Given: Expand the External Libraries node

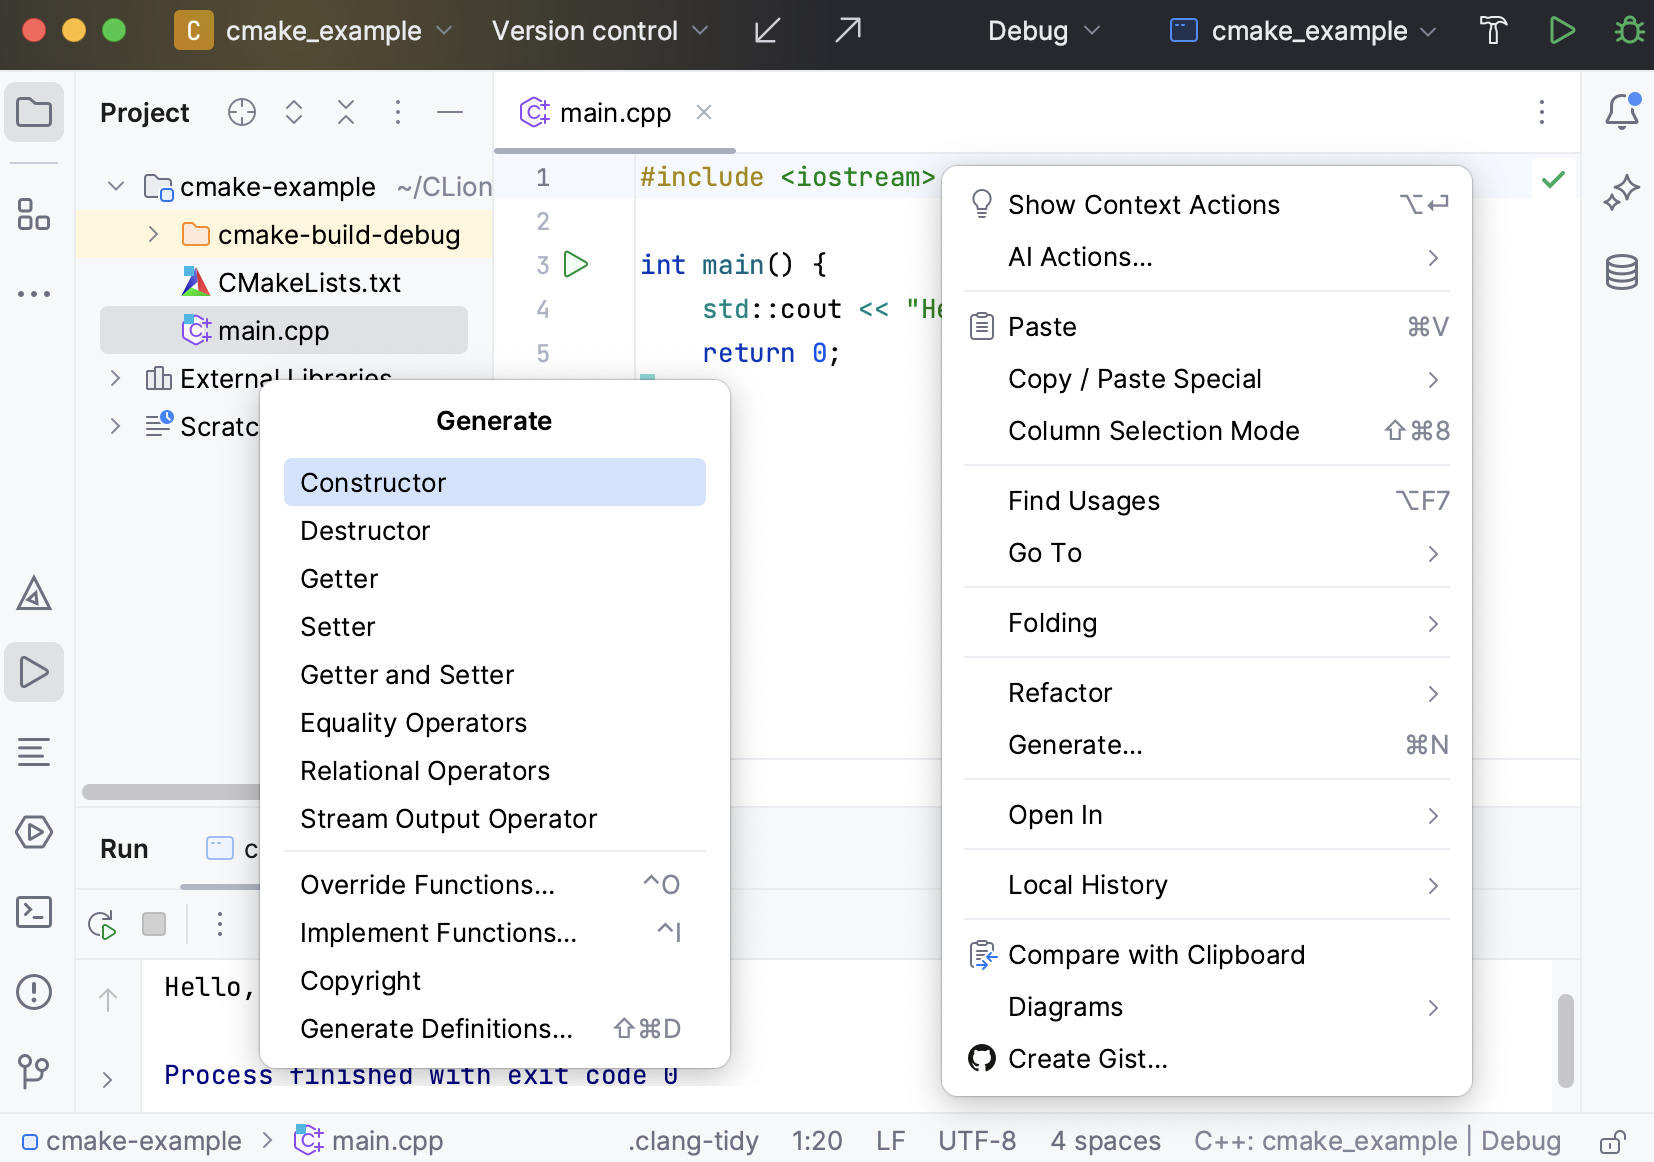Looking at the screenshot, I should (x=114, y=378).
